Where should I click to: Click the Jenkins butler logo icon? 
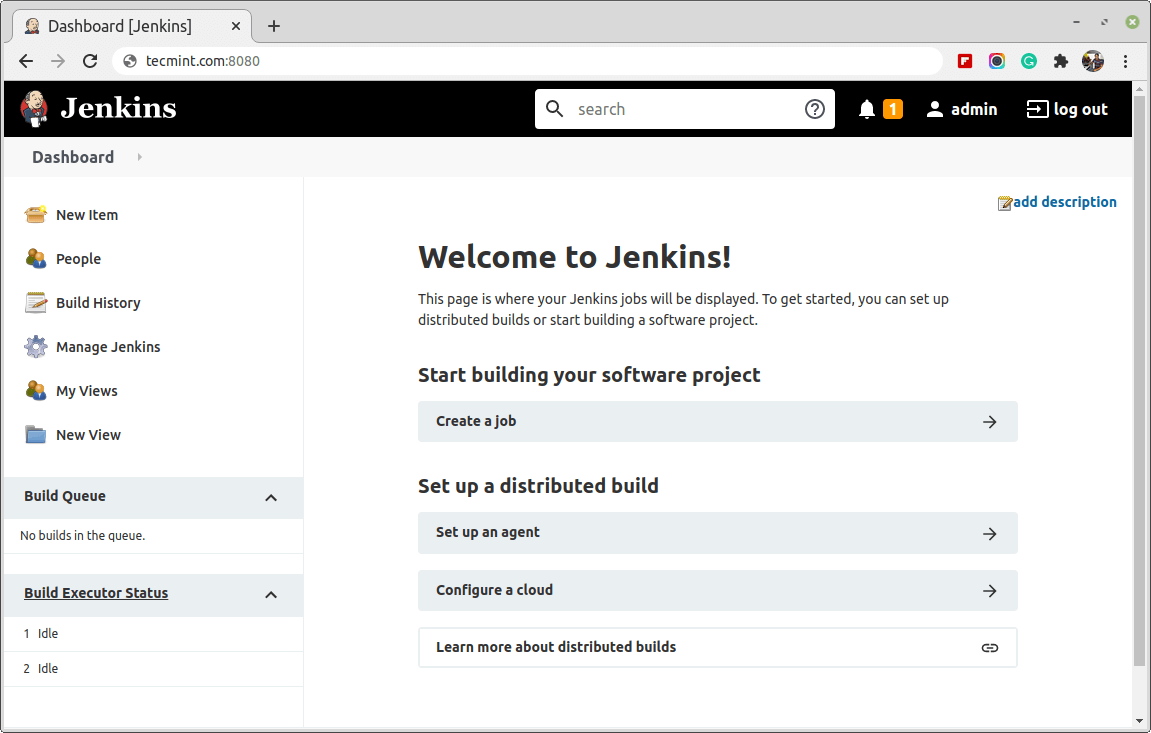[x=34, y=109]
